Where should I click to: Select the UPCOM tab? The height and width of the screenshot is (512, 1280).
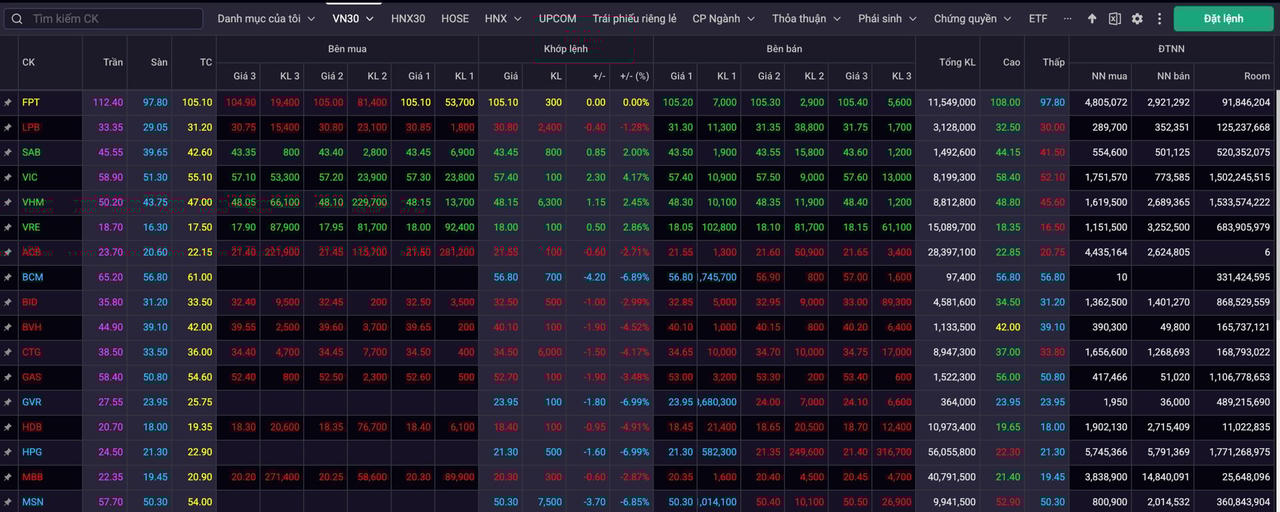coord(557,19)
